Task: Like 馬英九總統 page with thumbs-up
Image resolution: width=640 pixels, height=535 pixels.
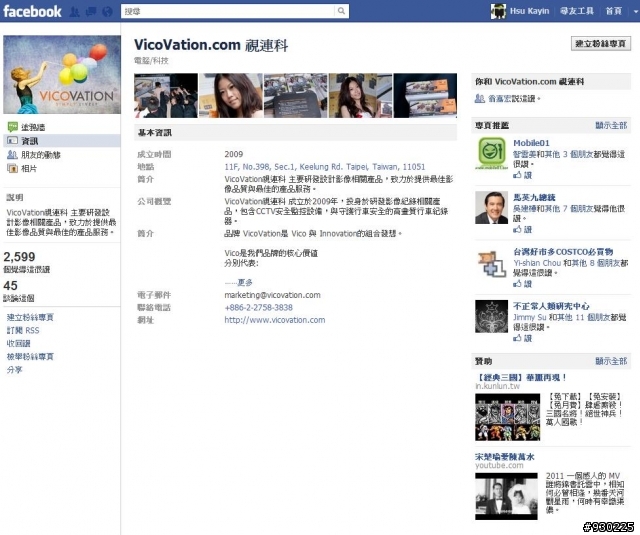Action: 522,229
